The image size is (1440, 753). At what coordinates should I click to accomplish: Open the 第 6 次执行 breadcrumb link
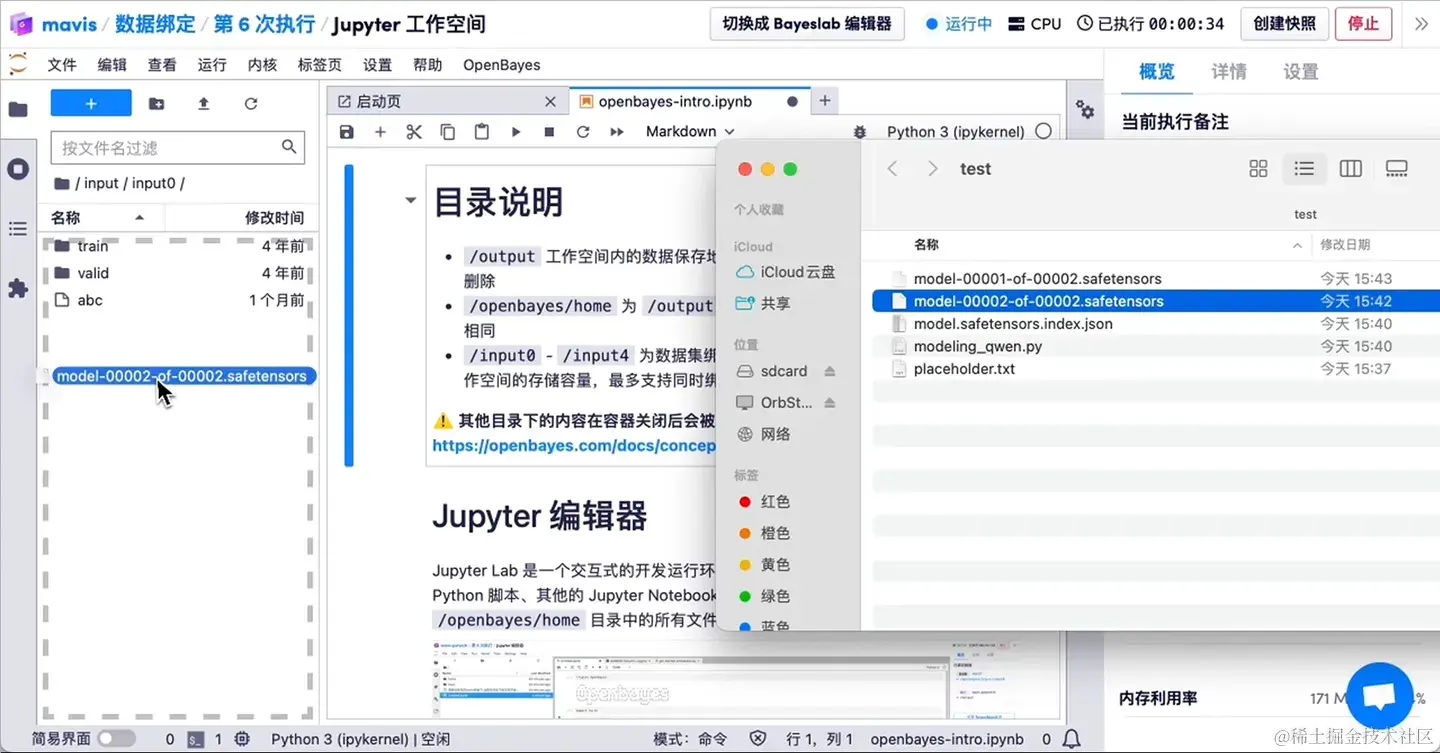264,24
